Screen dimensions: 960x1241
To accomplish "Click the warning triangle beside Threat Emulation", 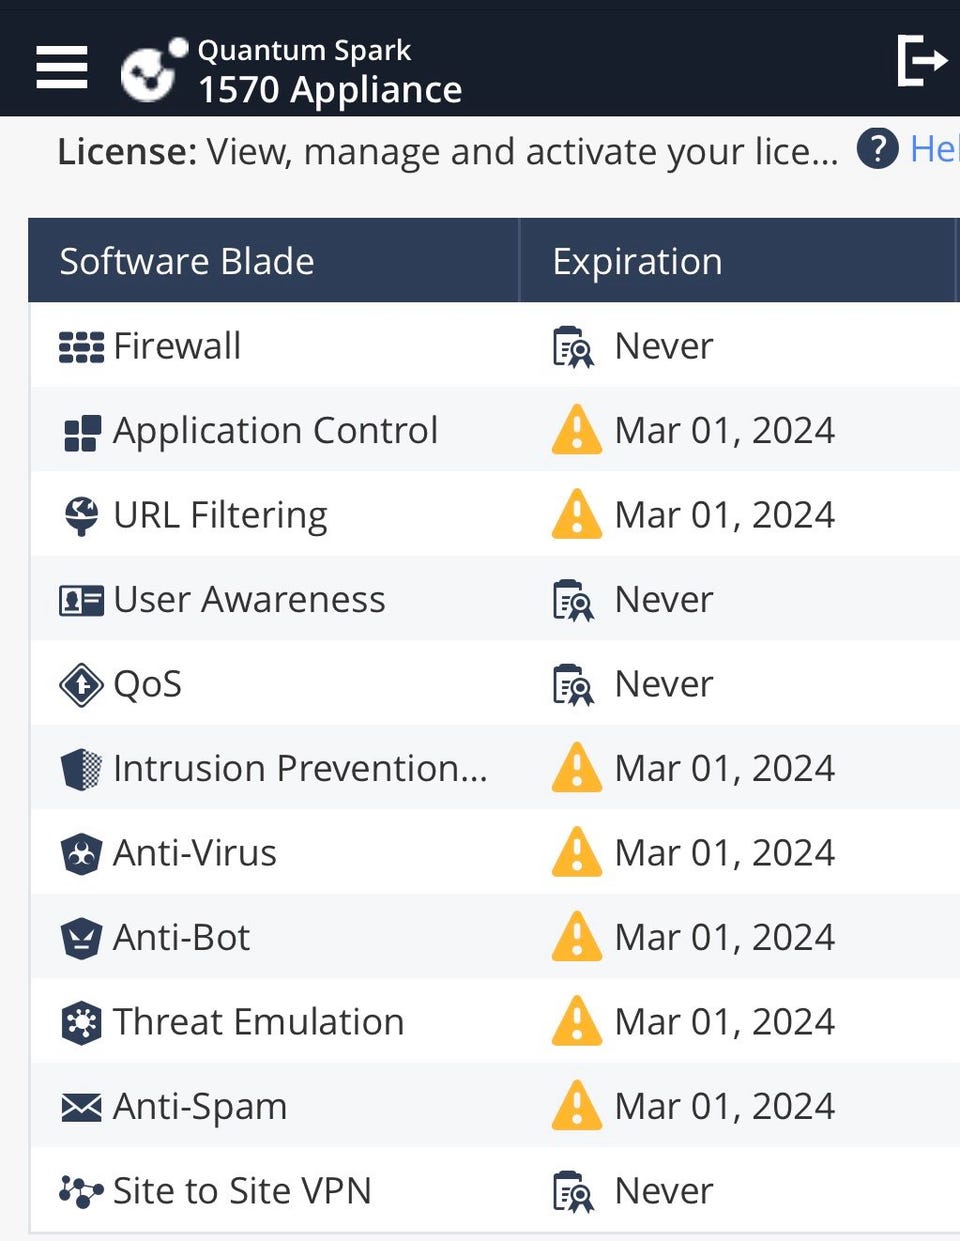I will coord(577,1021).
